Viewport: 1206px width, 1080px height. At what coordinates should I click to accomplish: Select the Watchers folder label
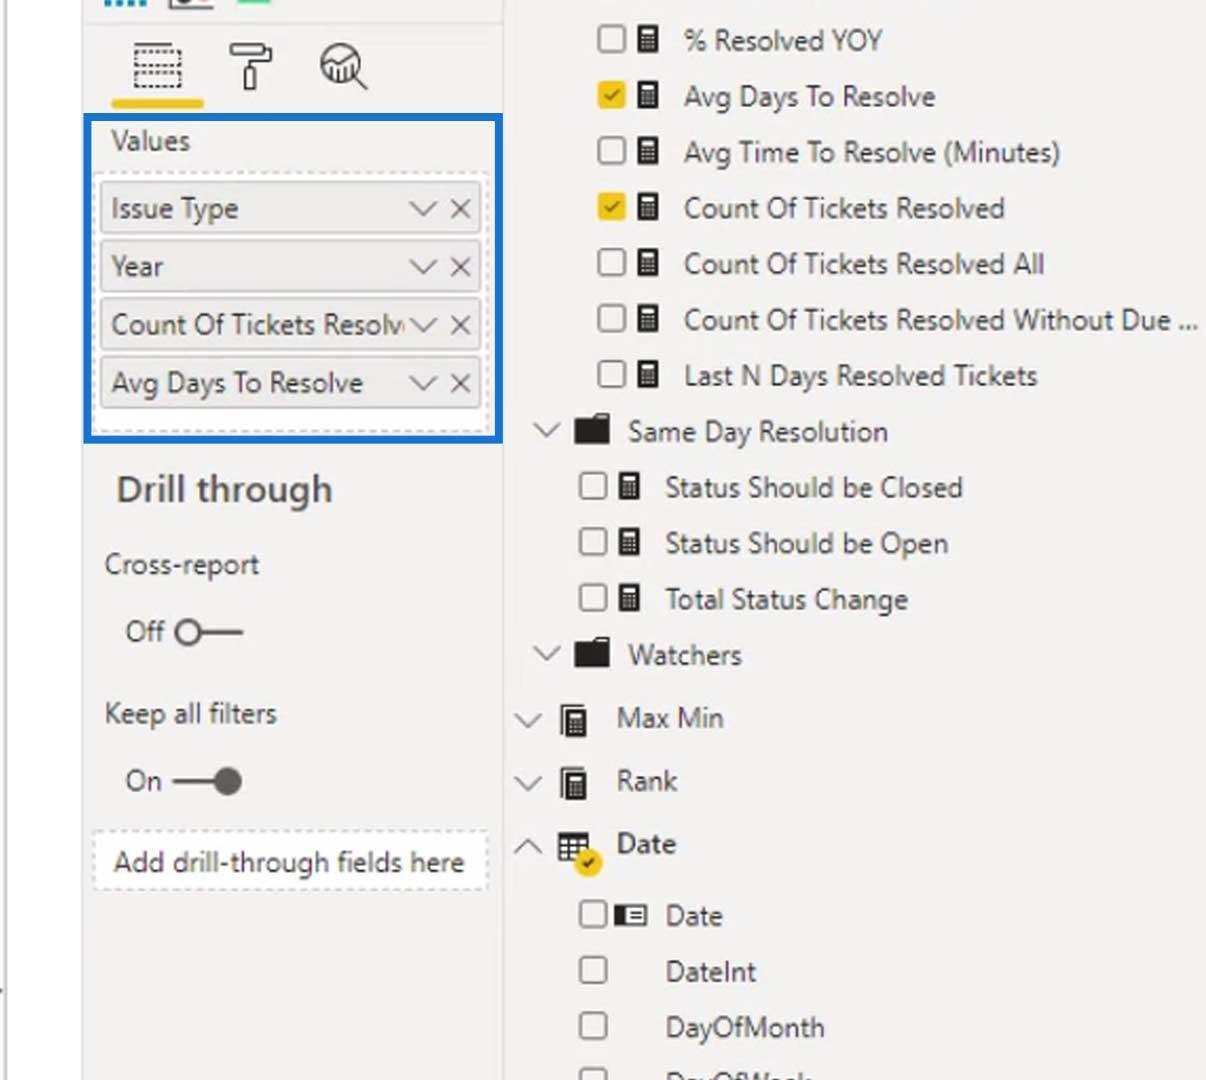point(685,655)
